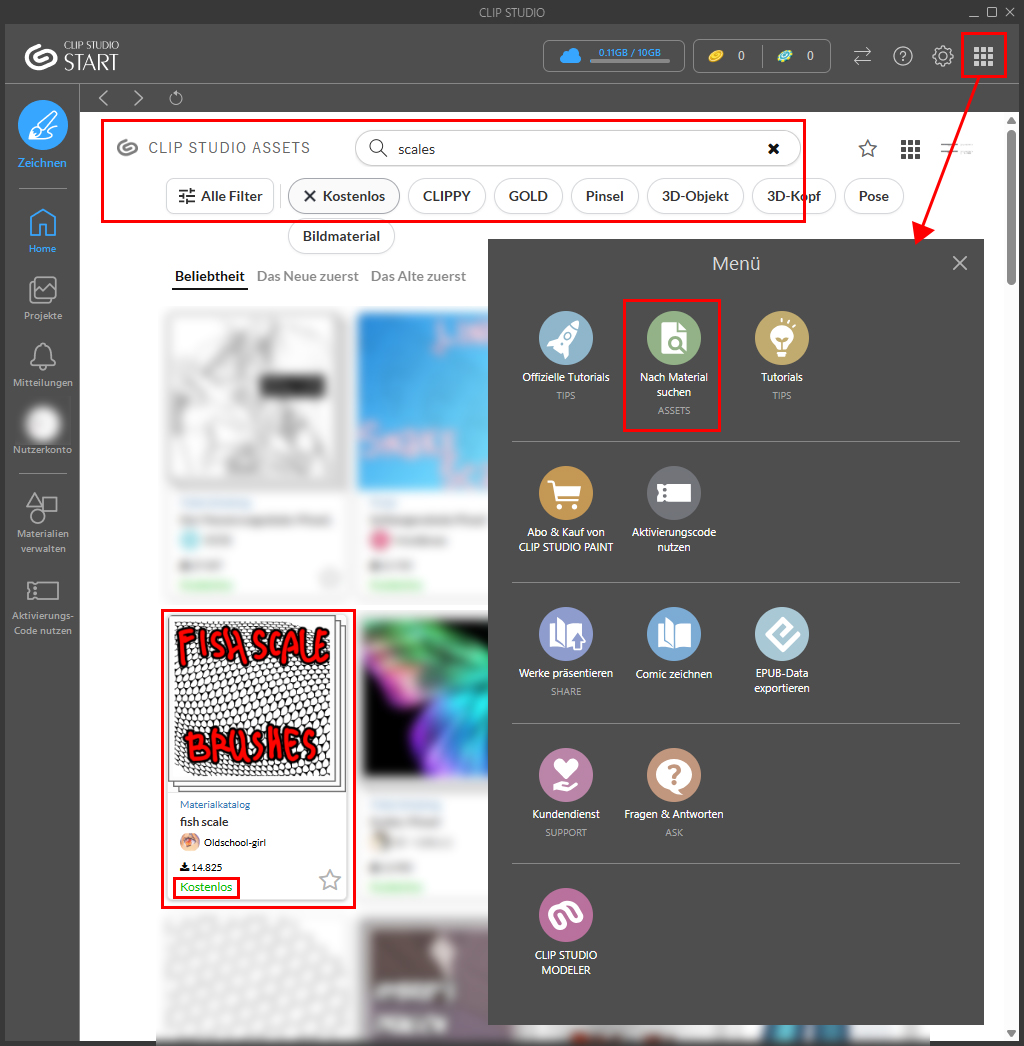Click the Clippy points balance
1024x1046 pixels.
[x=796, y=56]
